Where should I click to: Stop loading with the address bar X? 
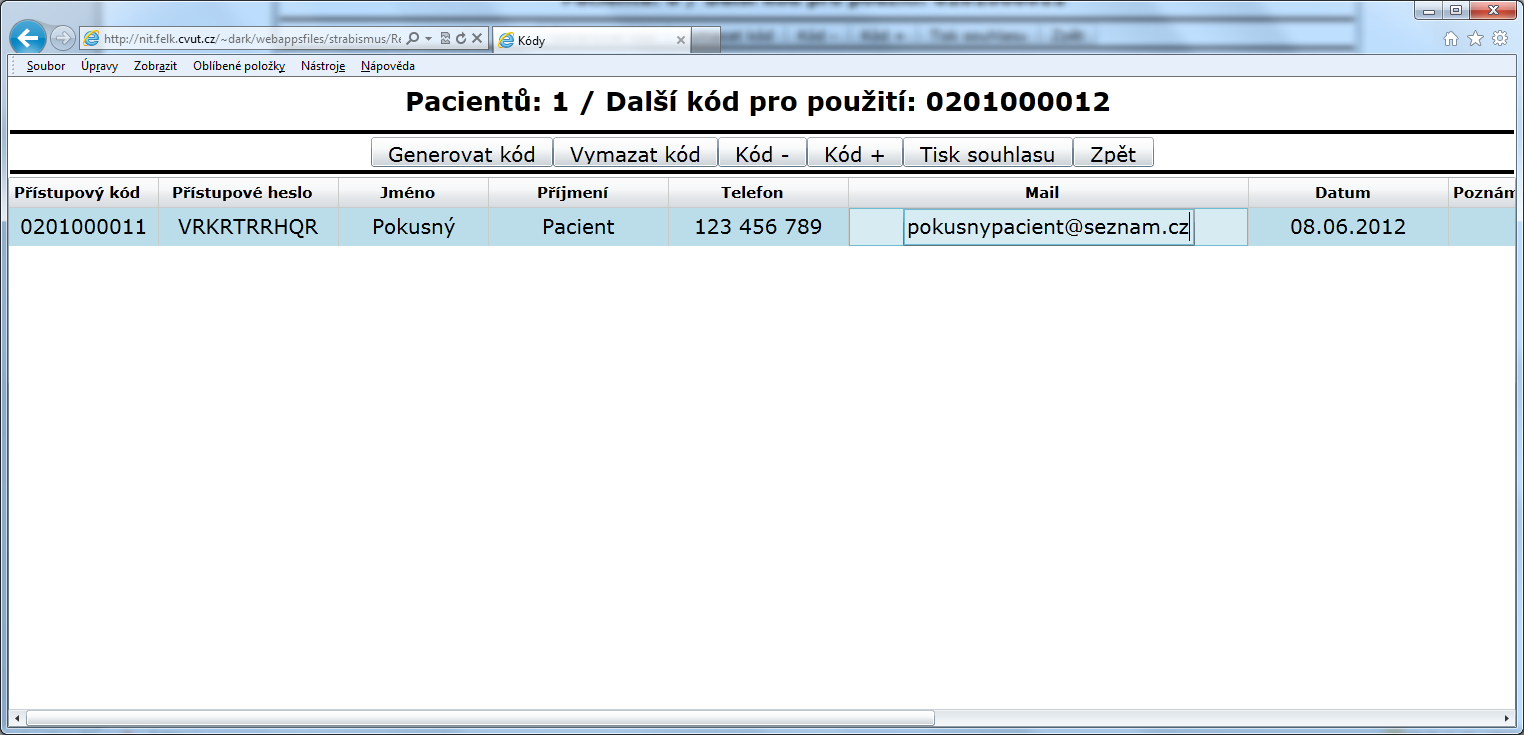point(477,39)
